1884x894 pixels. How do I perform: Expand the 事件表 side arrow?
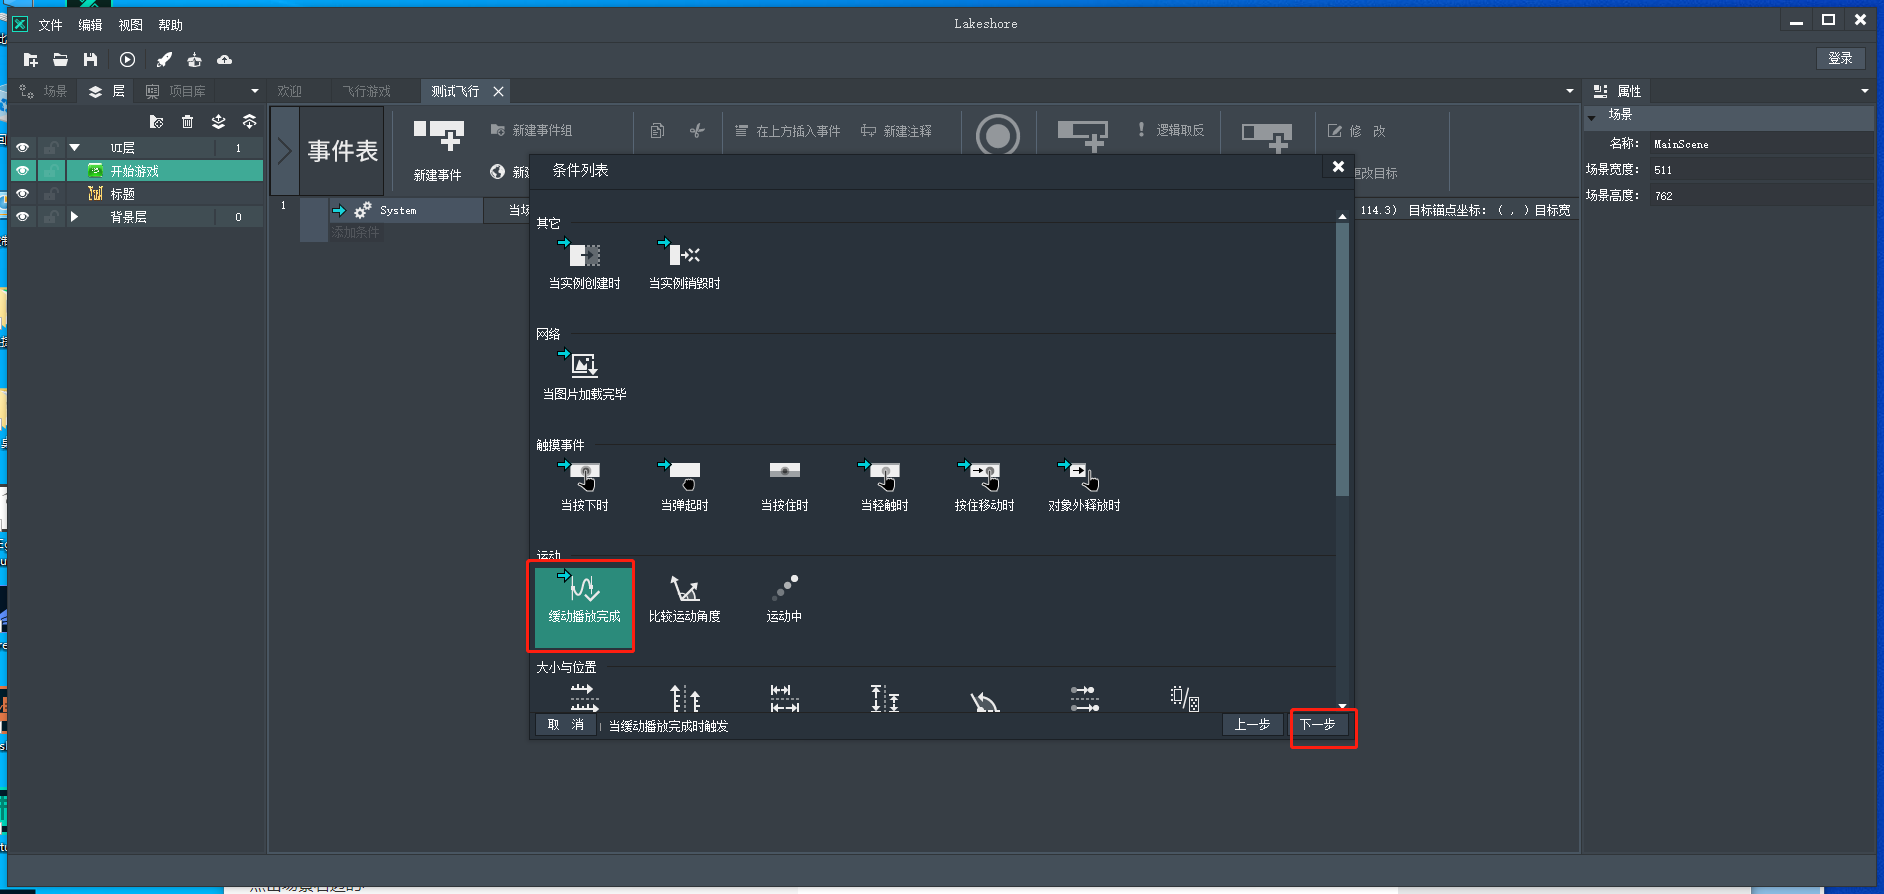coord(285,150)
